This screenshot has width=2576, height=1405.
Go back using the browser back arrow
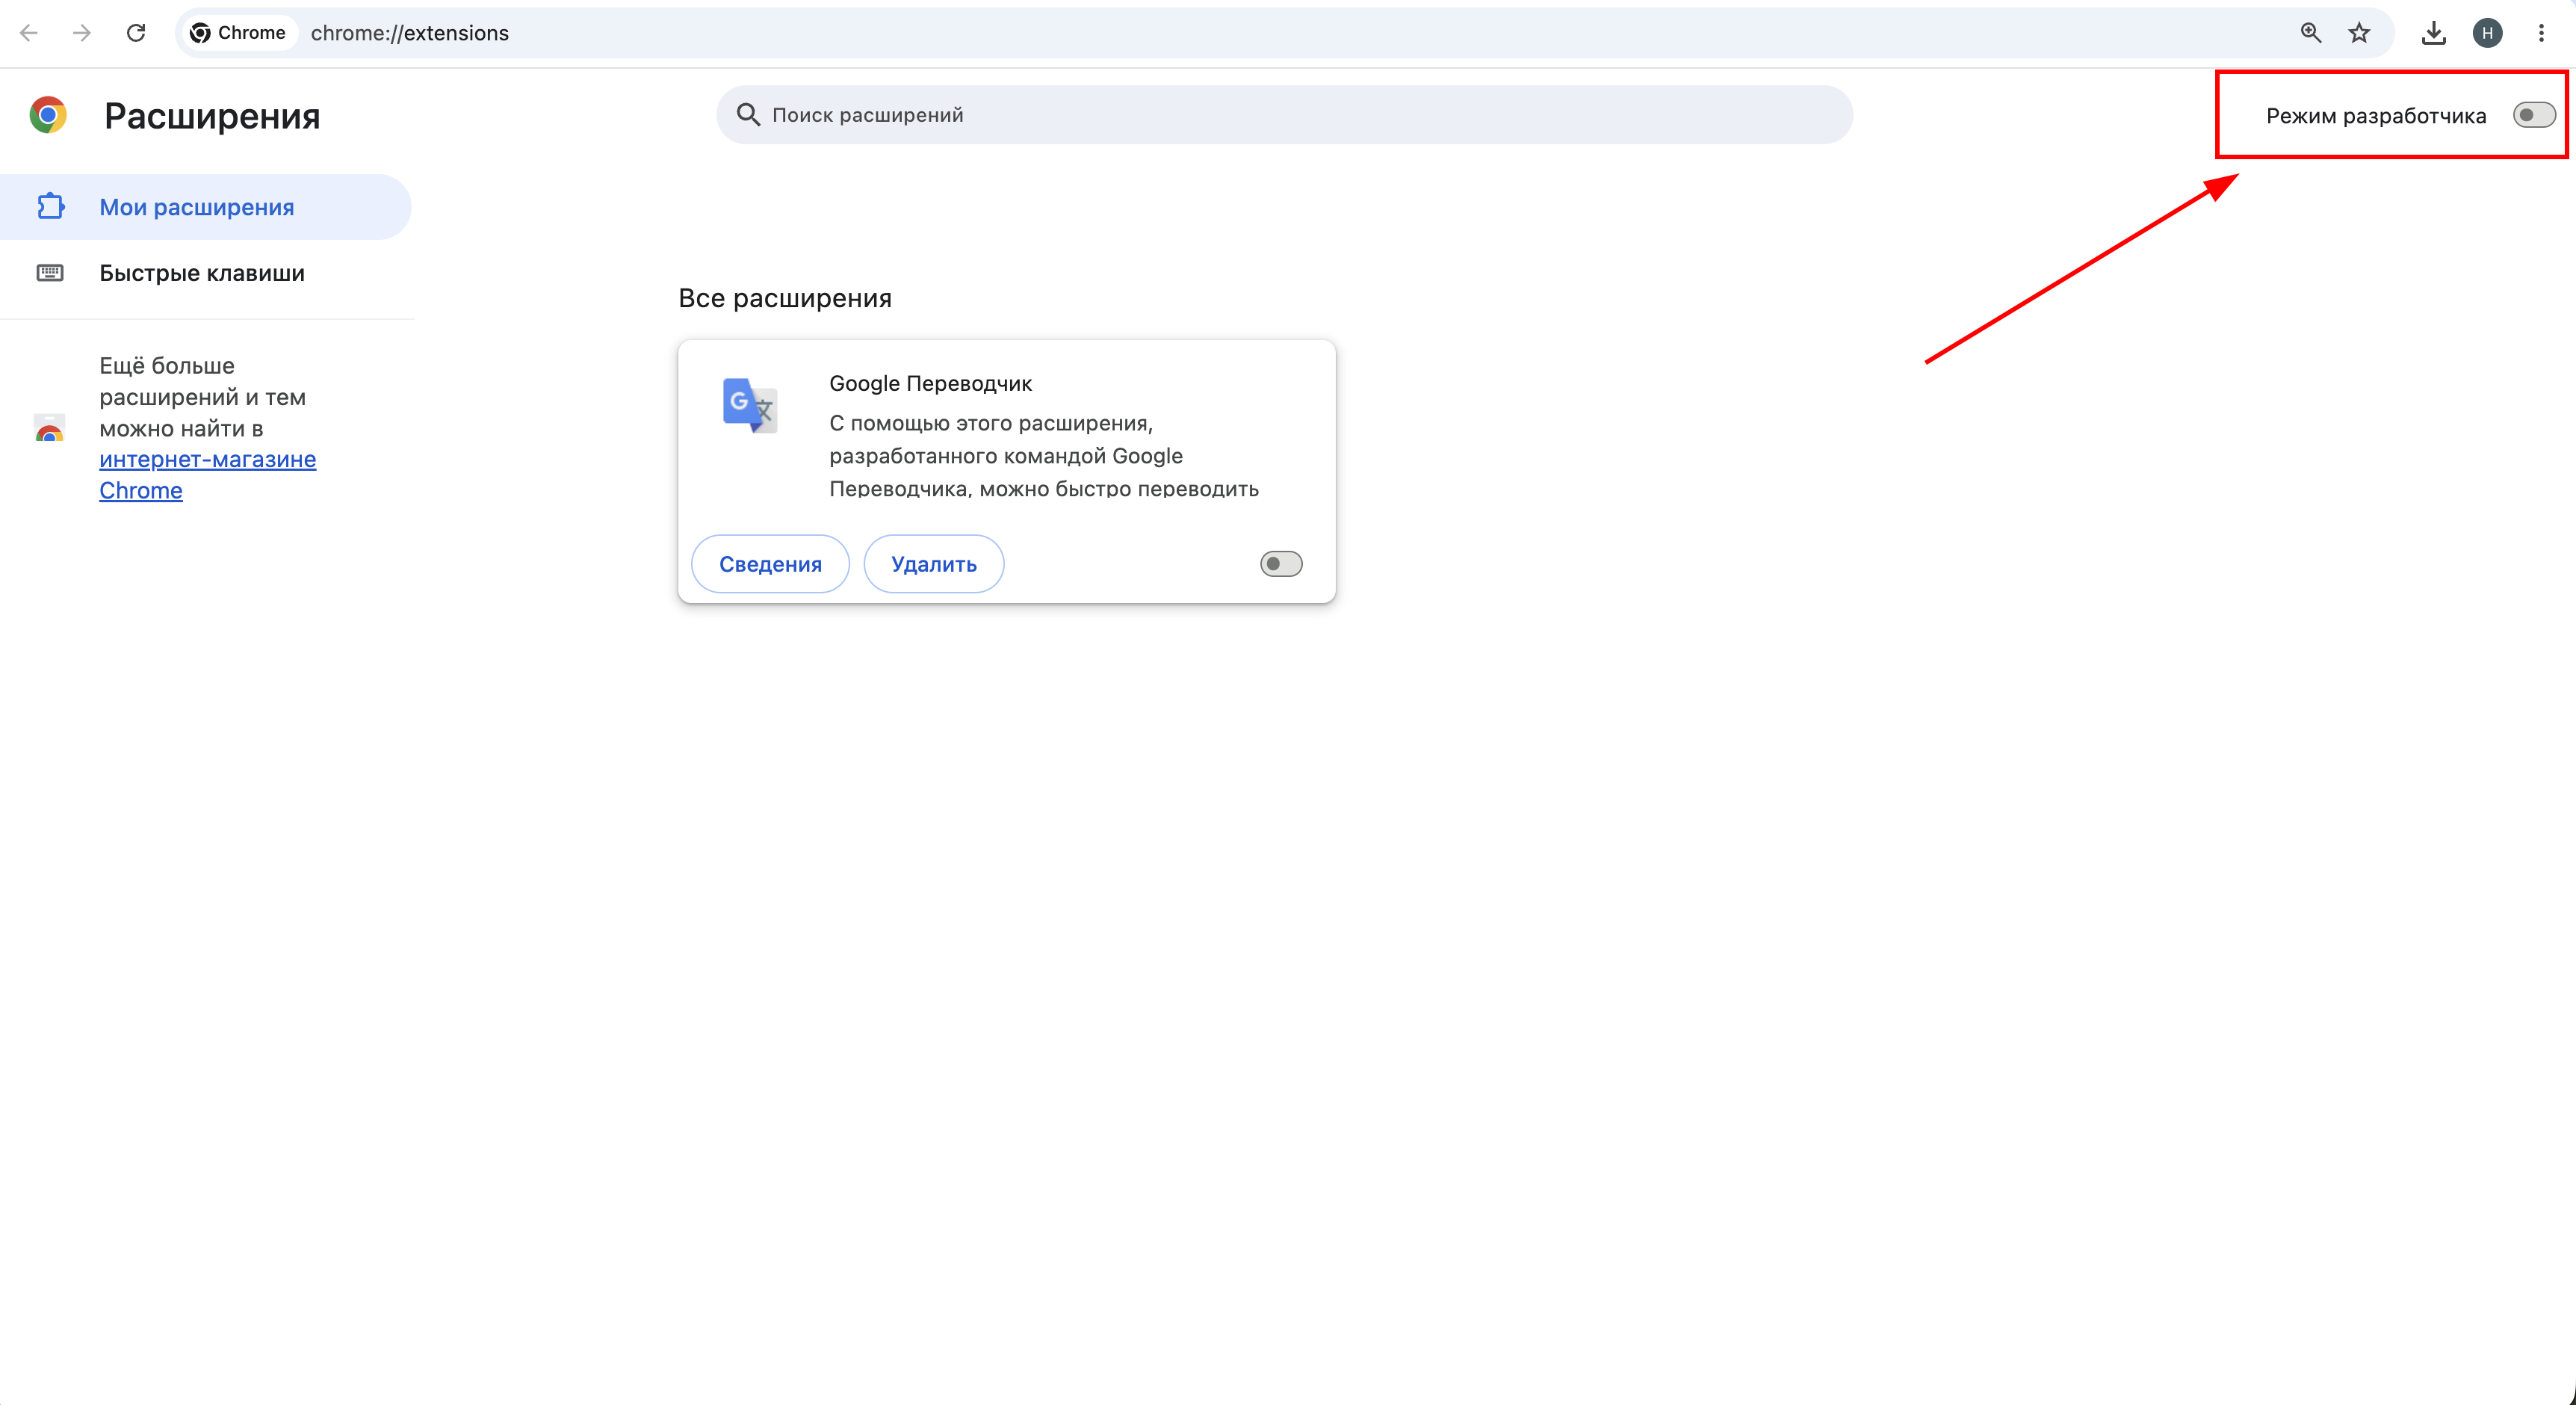tap(29, 33)
